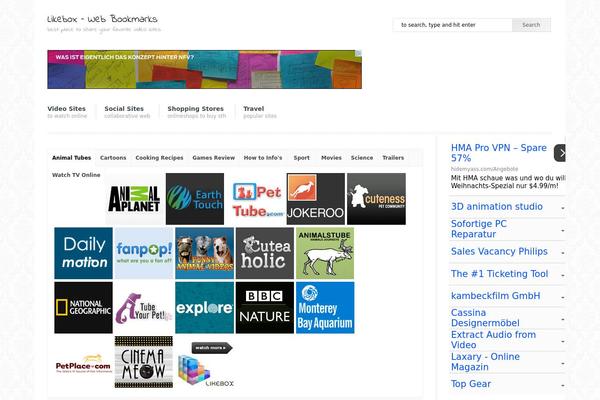Click the fanpop! tile
Screen dimensions: 600x400
144,253
